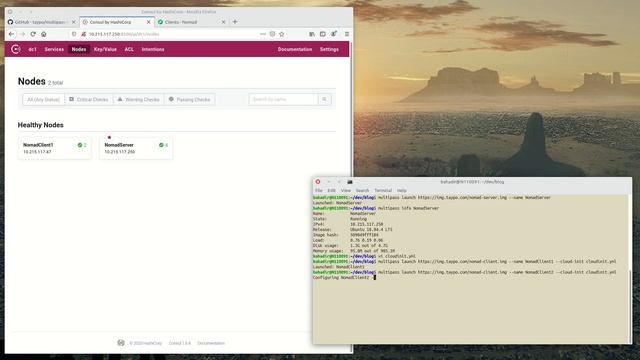The height and width of the screenshot is (360, 640).
Task: Close the Consul by HashiCorp tab
Action: point(149,22)
